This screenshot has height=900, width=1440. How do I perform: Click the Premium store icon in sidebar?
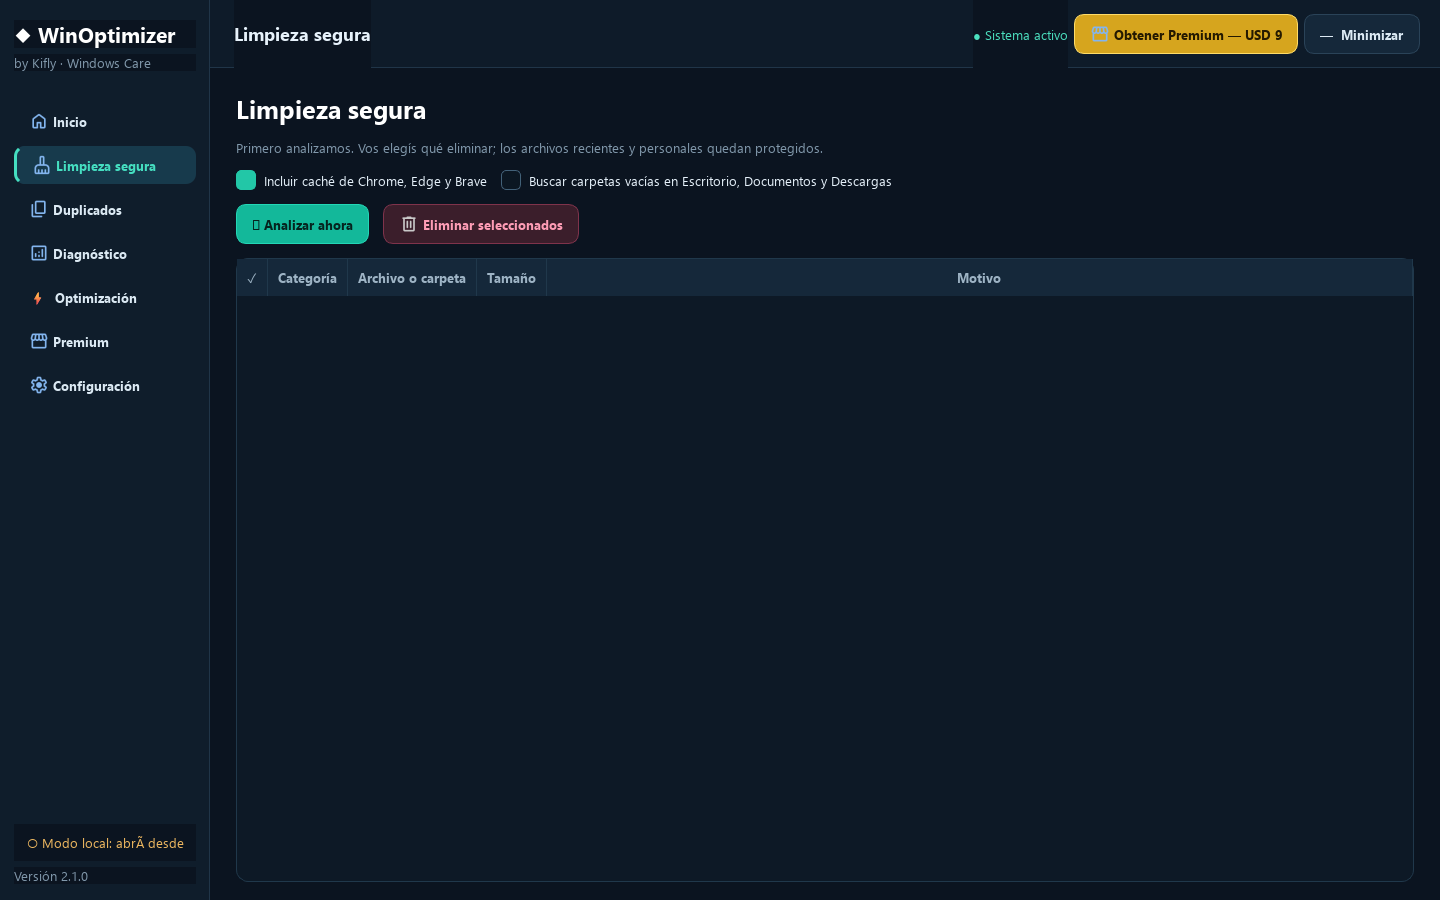tap(39, 341)
